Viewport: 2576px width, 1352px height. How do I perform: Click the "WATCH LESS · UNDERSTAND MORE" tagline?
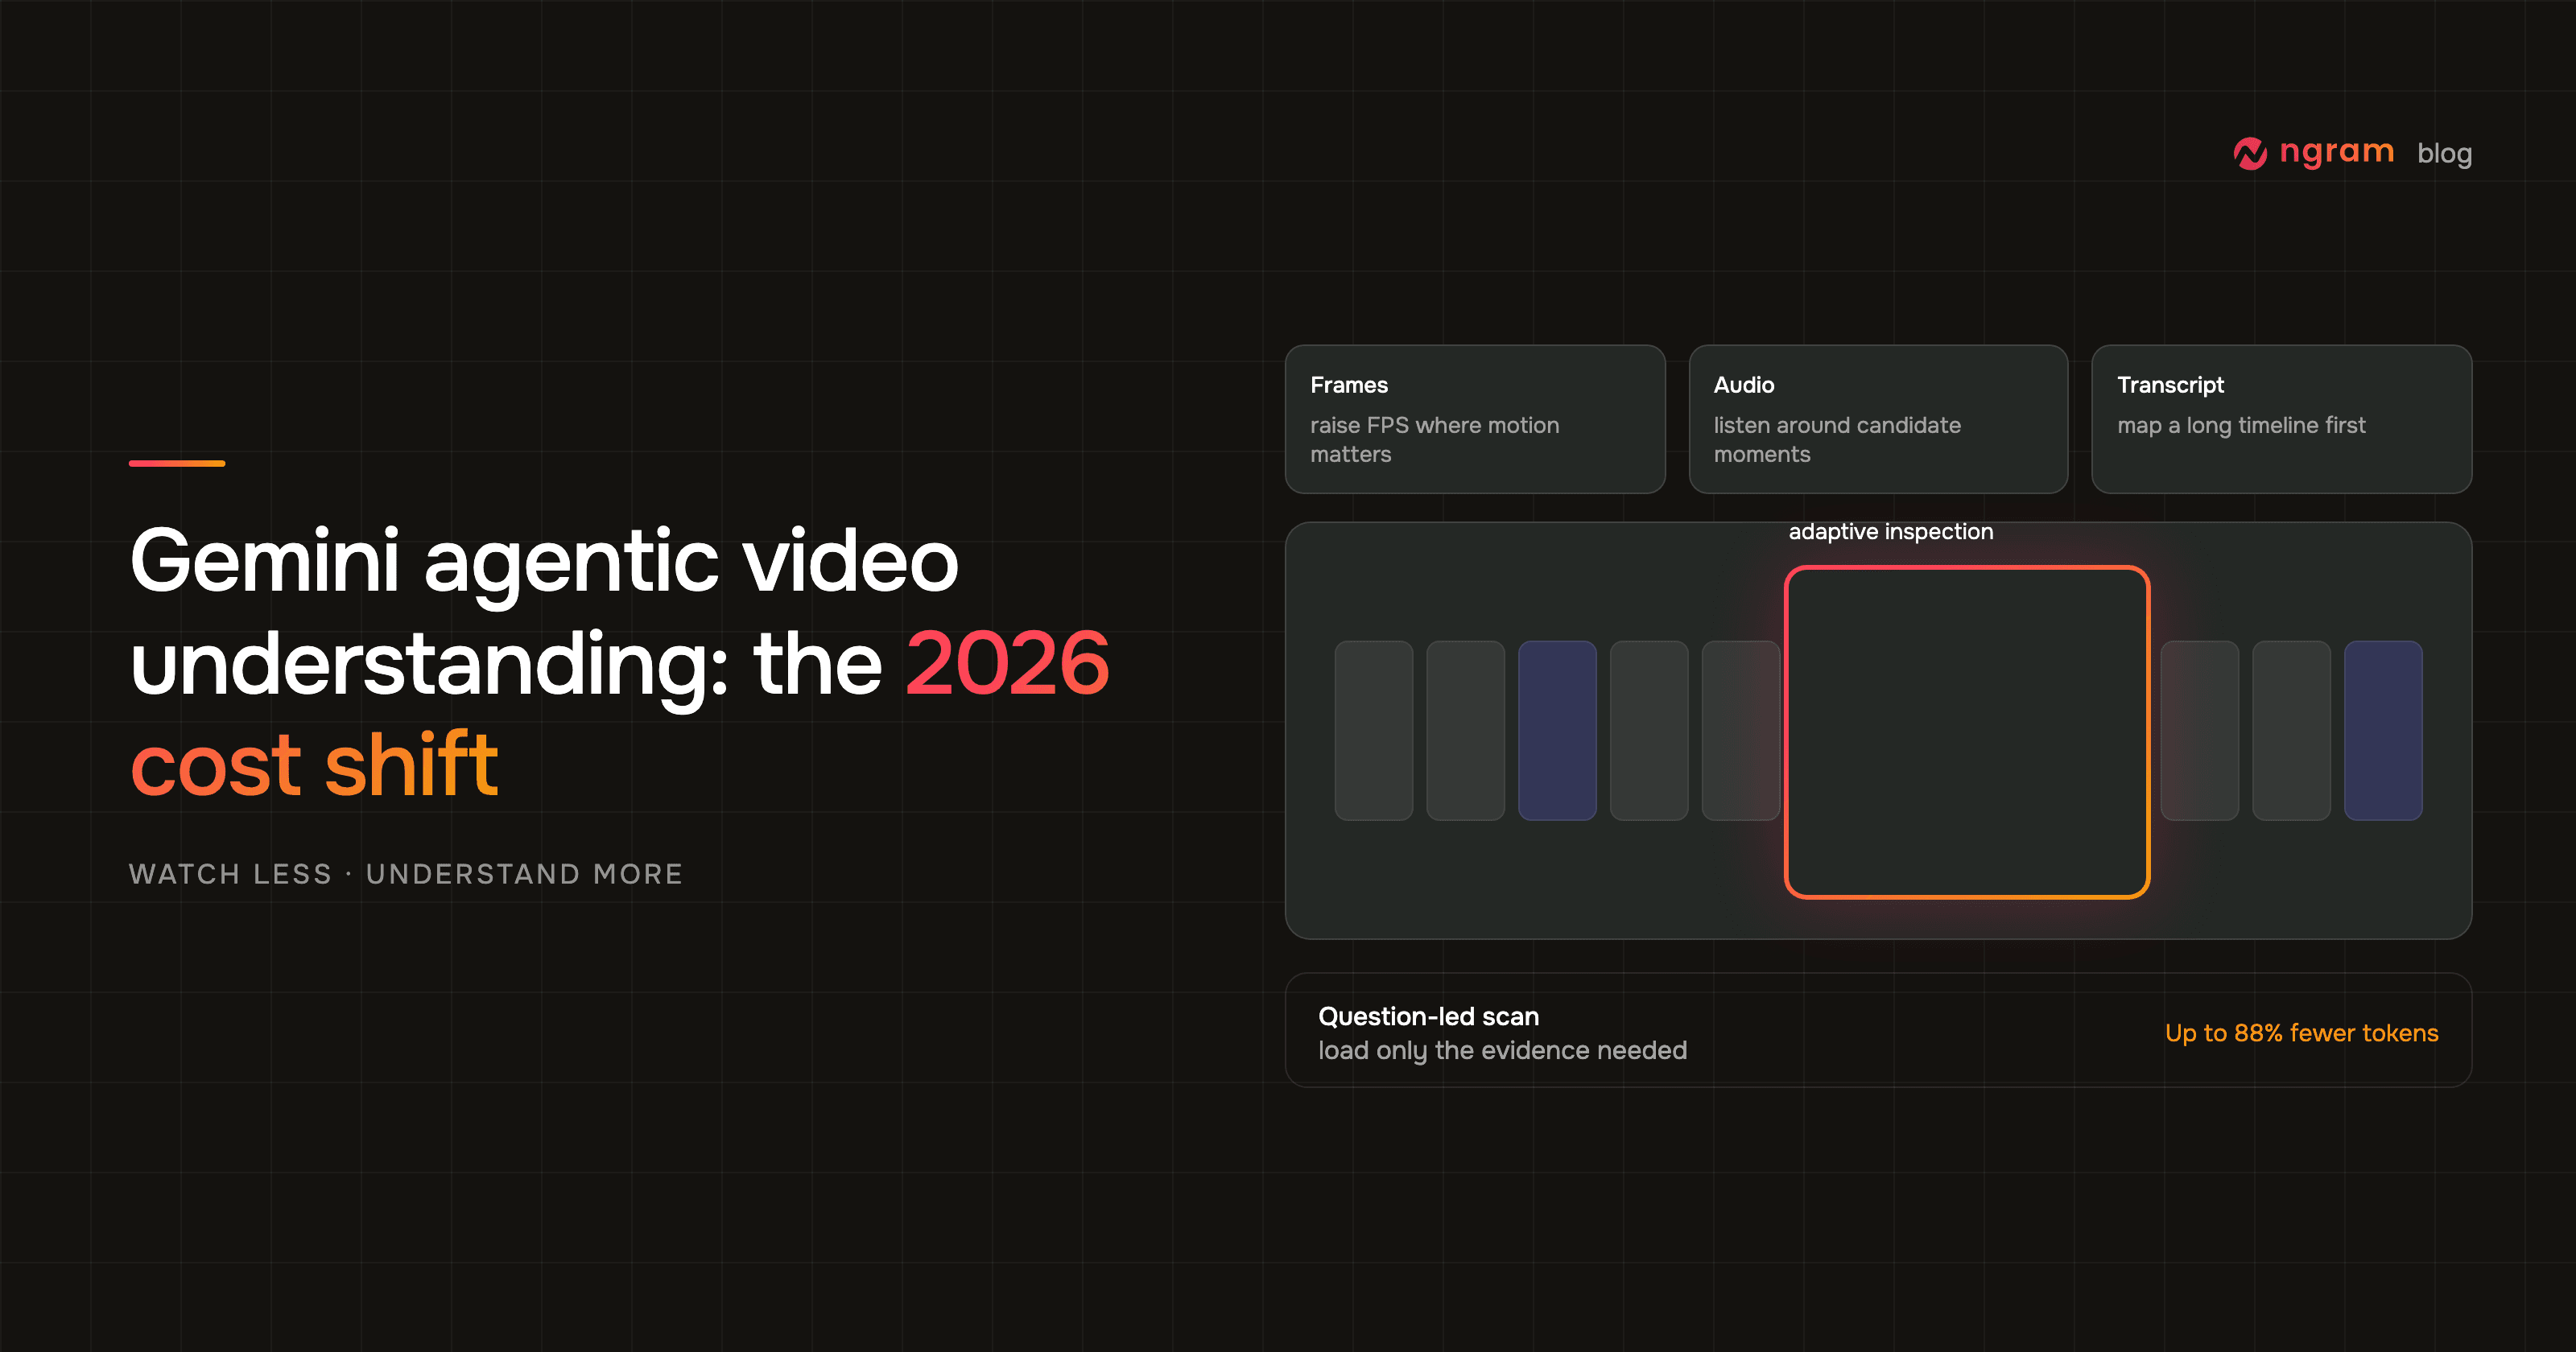click(406, 874)
